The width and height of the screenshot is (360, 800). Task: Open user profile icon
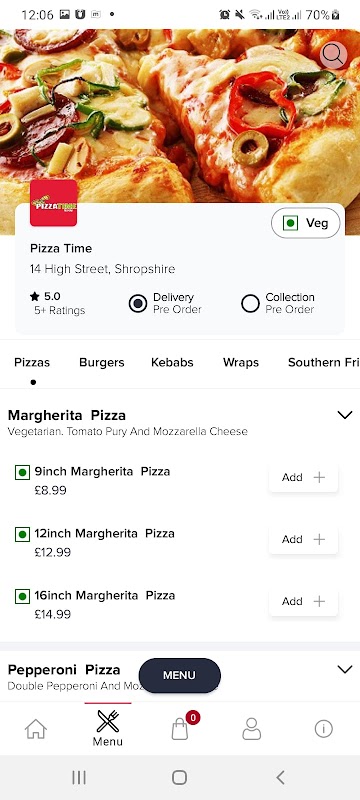pyautogui.click(x=251, y=729)
